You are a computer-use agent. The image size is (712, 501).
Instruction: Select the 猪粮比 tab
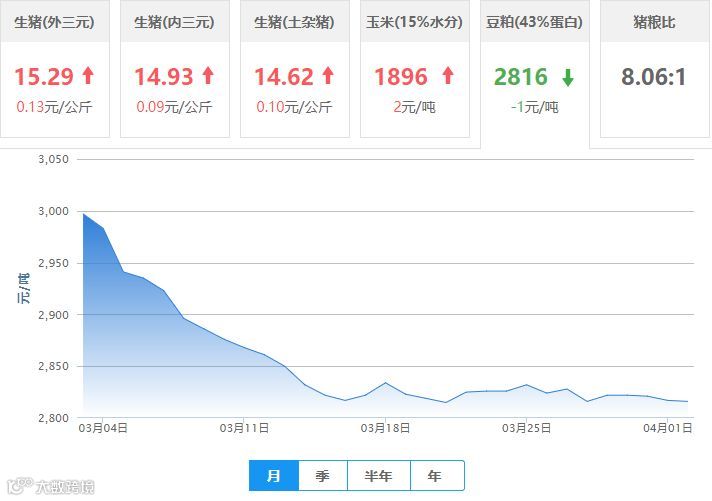click(x=654, y=68)
